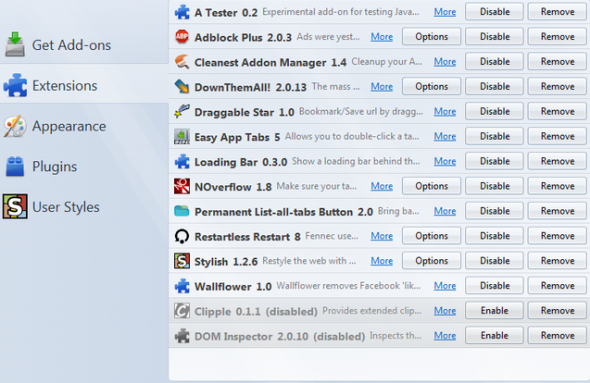Select the 'Restartless Restart 8' extension name
The image size is (590, 383).
pos(247,237)
